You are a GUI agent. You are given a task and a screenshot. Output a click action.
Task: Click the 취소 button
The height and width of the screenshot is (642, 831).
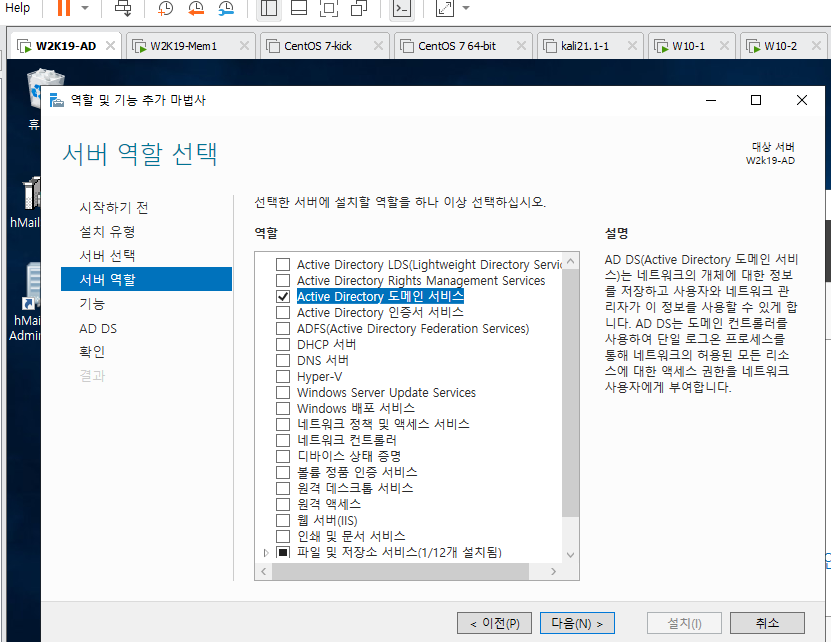767,623
